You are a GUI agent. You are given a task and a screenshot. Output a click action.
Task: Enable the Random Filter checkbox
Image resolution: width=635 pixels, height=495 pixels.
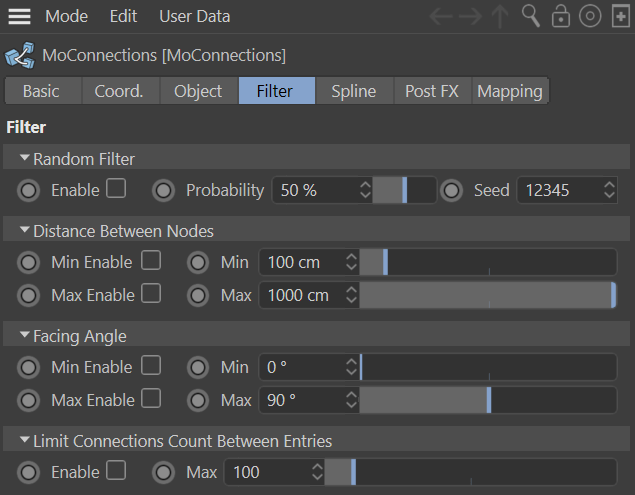pyautogui.click(x=116, y=189)
